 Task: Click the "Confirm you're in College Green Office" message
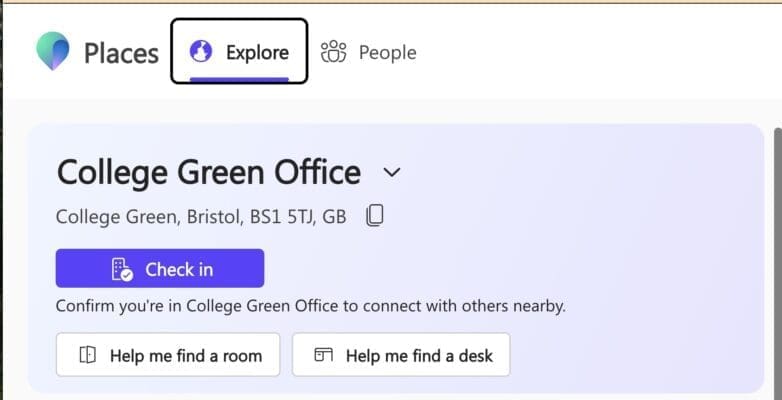(x=310, y=305)
